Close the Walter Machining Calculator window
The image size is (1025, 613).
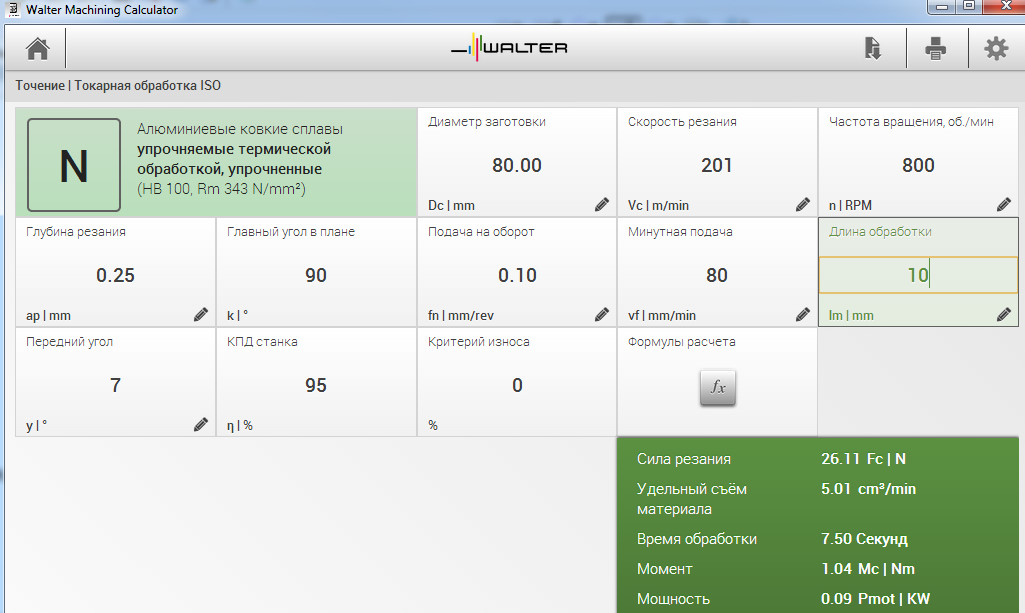point(1007,7)
